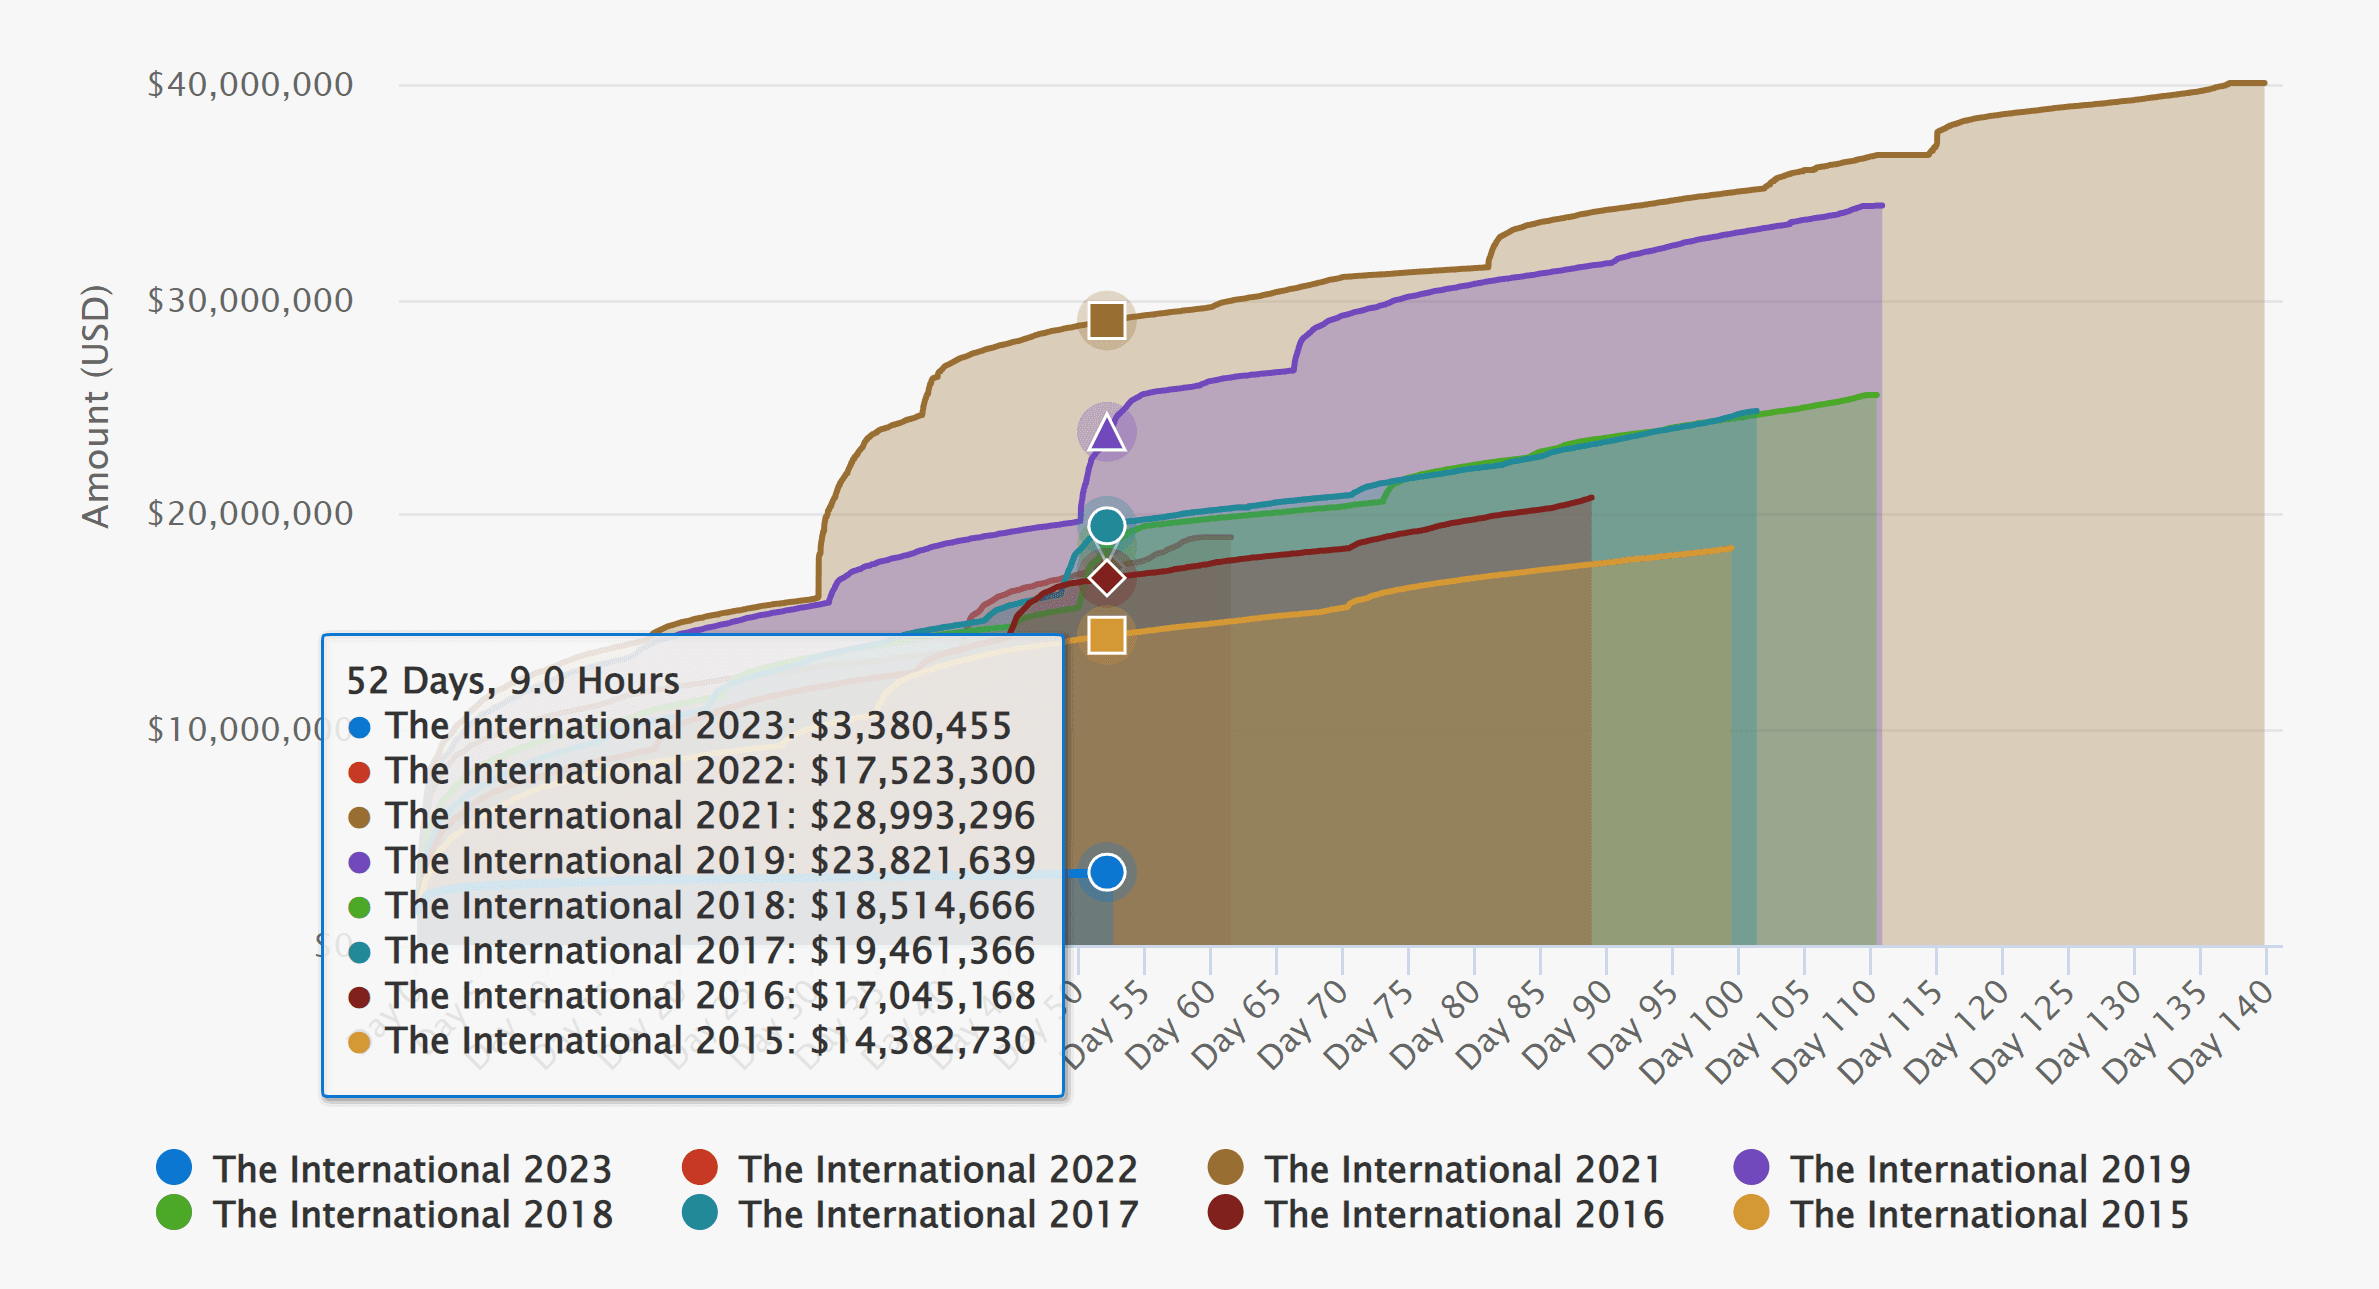Click the blue dot beside The International 2023 in tooltip
2379x1289 pixels.
click(358, 726)
